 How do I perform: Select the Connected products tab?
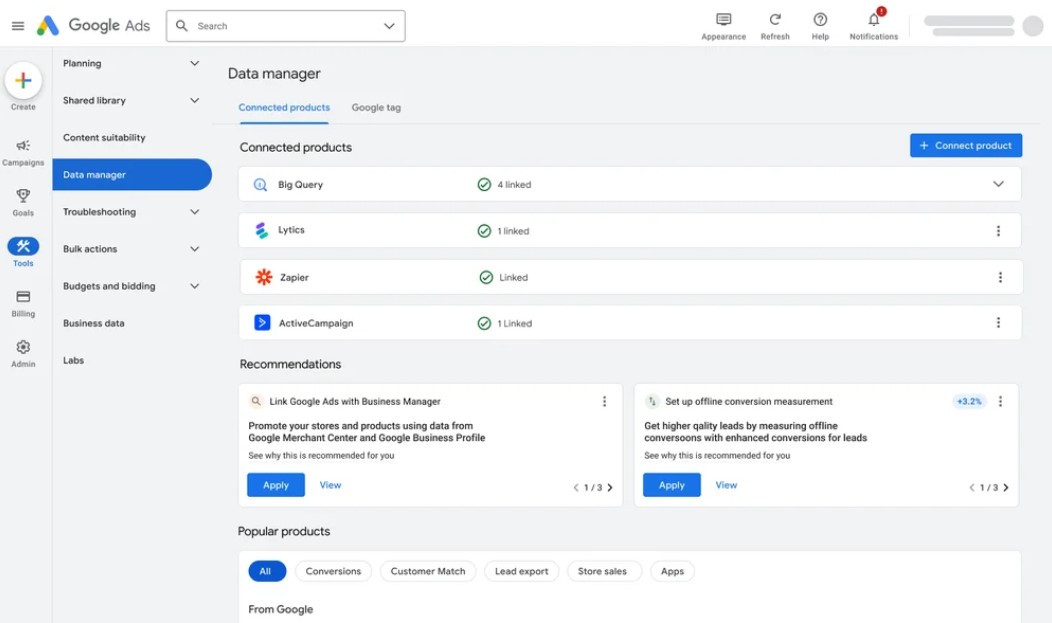point(284,107)
